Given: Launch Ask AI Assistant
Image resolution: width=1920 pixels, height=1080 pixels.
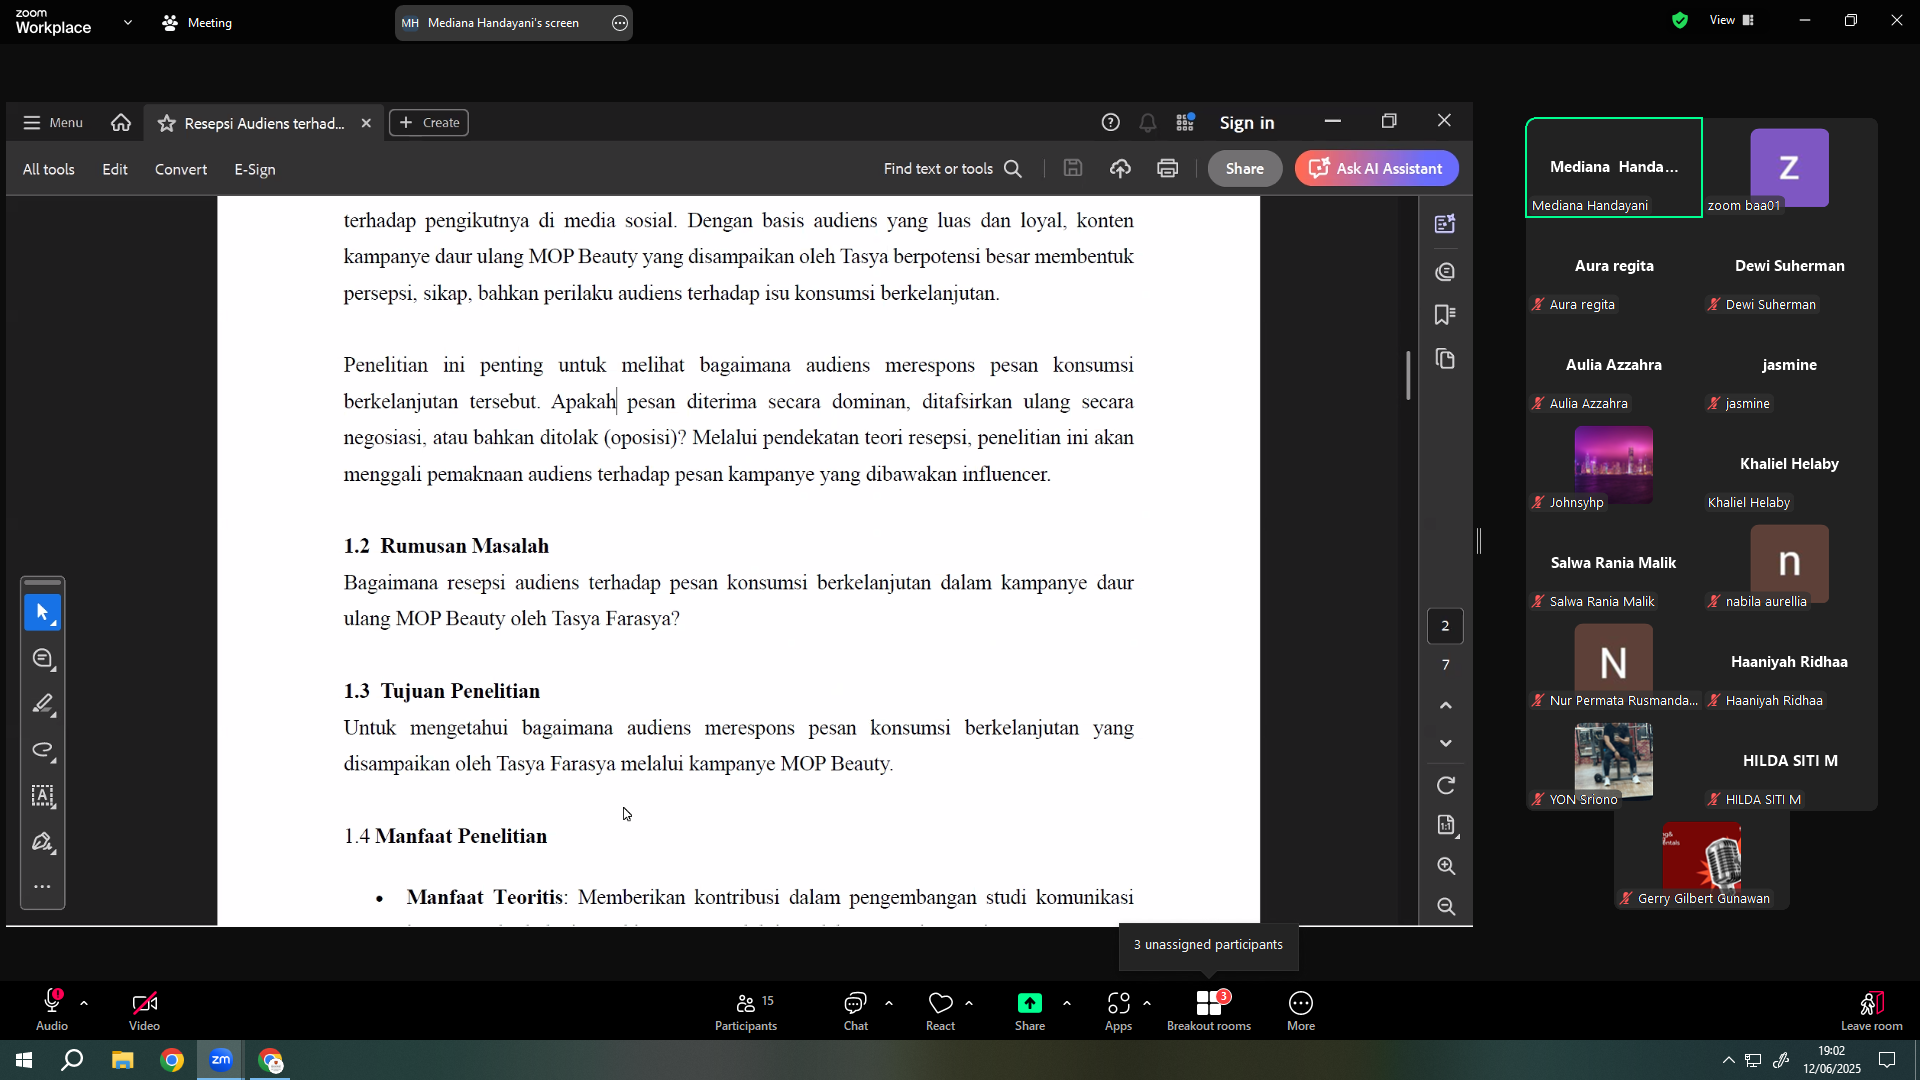Looking at the screenshot, I should coord(1376,168).
